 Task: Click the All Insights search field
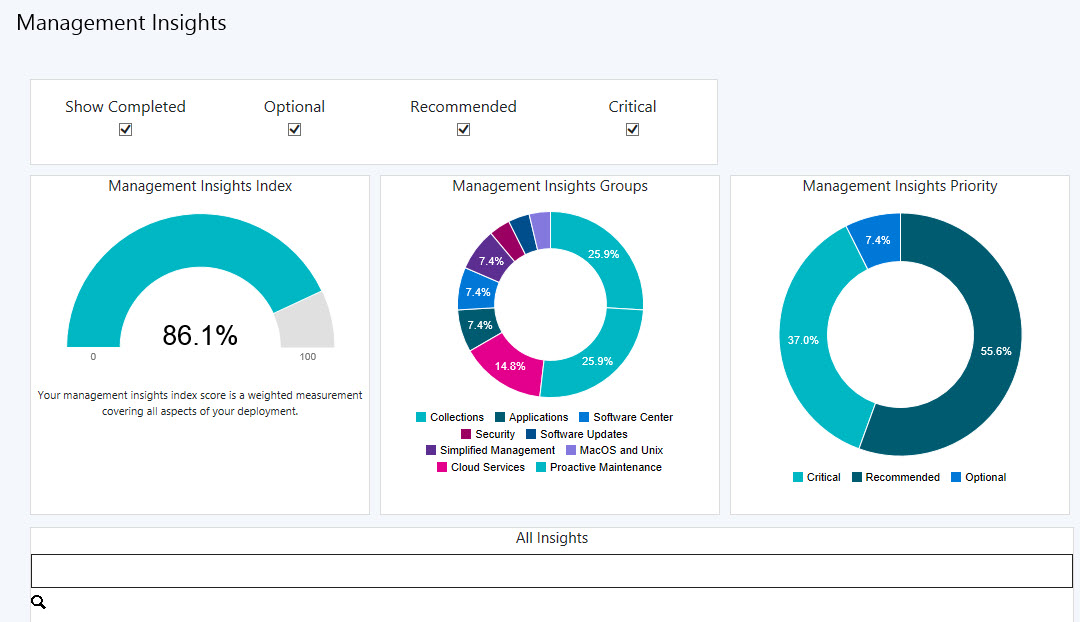552,571
